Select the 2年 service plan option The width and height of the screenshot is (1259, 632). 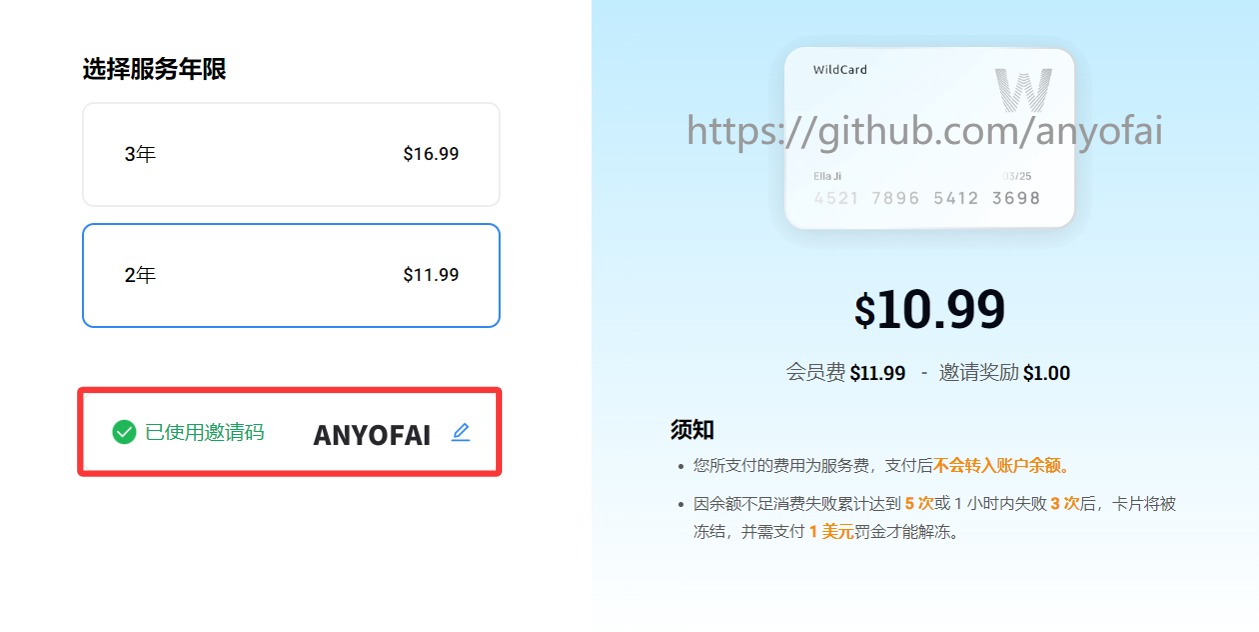click(291, 275)
